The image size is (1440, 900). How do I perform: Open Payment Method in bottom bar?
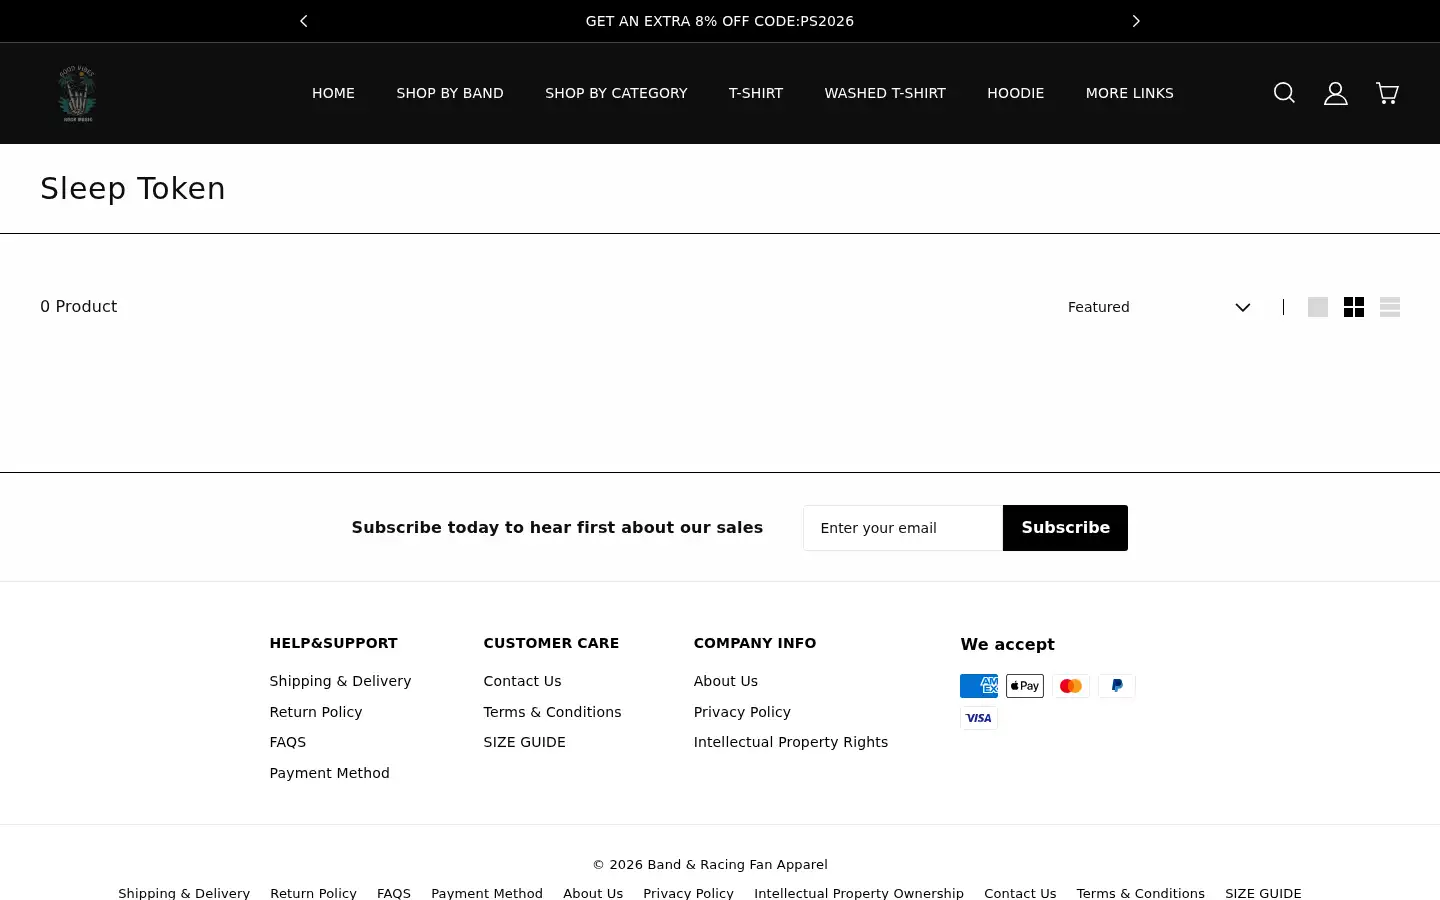487,893
